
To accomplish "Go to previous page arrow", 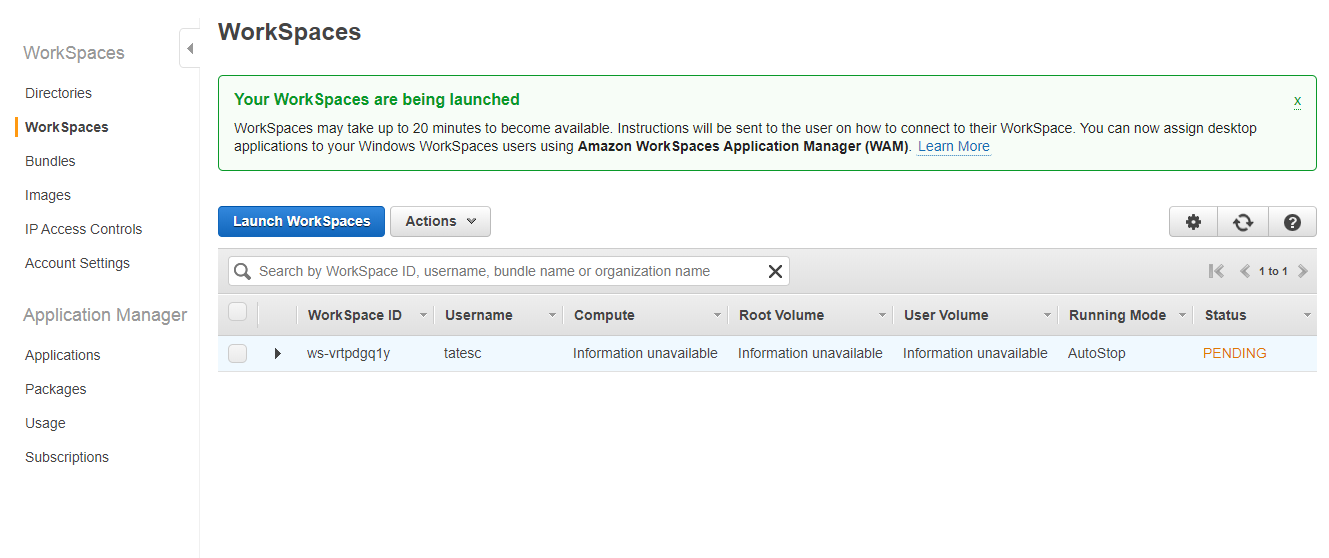I will pos(1245,271).
